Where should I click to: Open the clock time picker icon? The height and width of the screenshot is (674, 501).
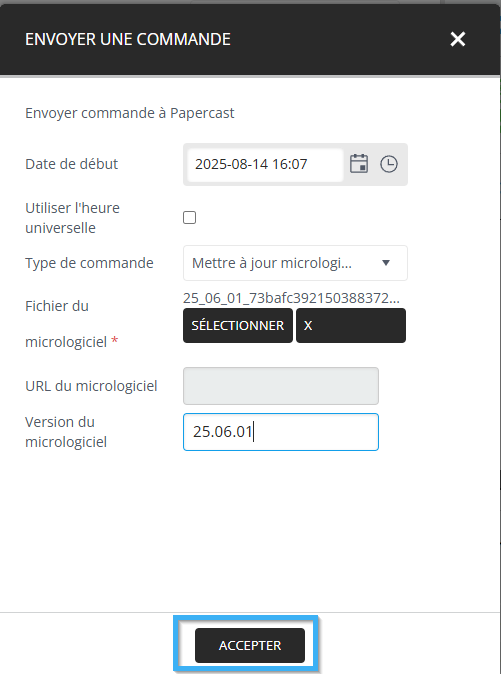[x=389, y=164]
